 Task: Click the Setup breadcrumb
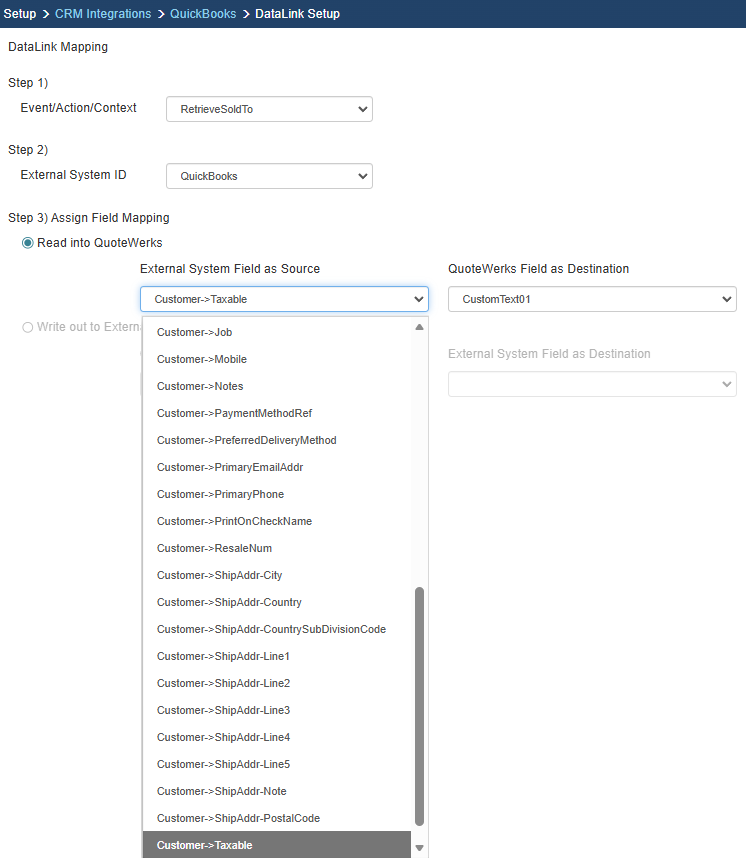click(x=20, y=14)
